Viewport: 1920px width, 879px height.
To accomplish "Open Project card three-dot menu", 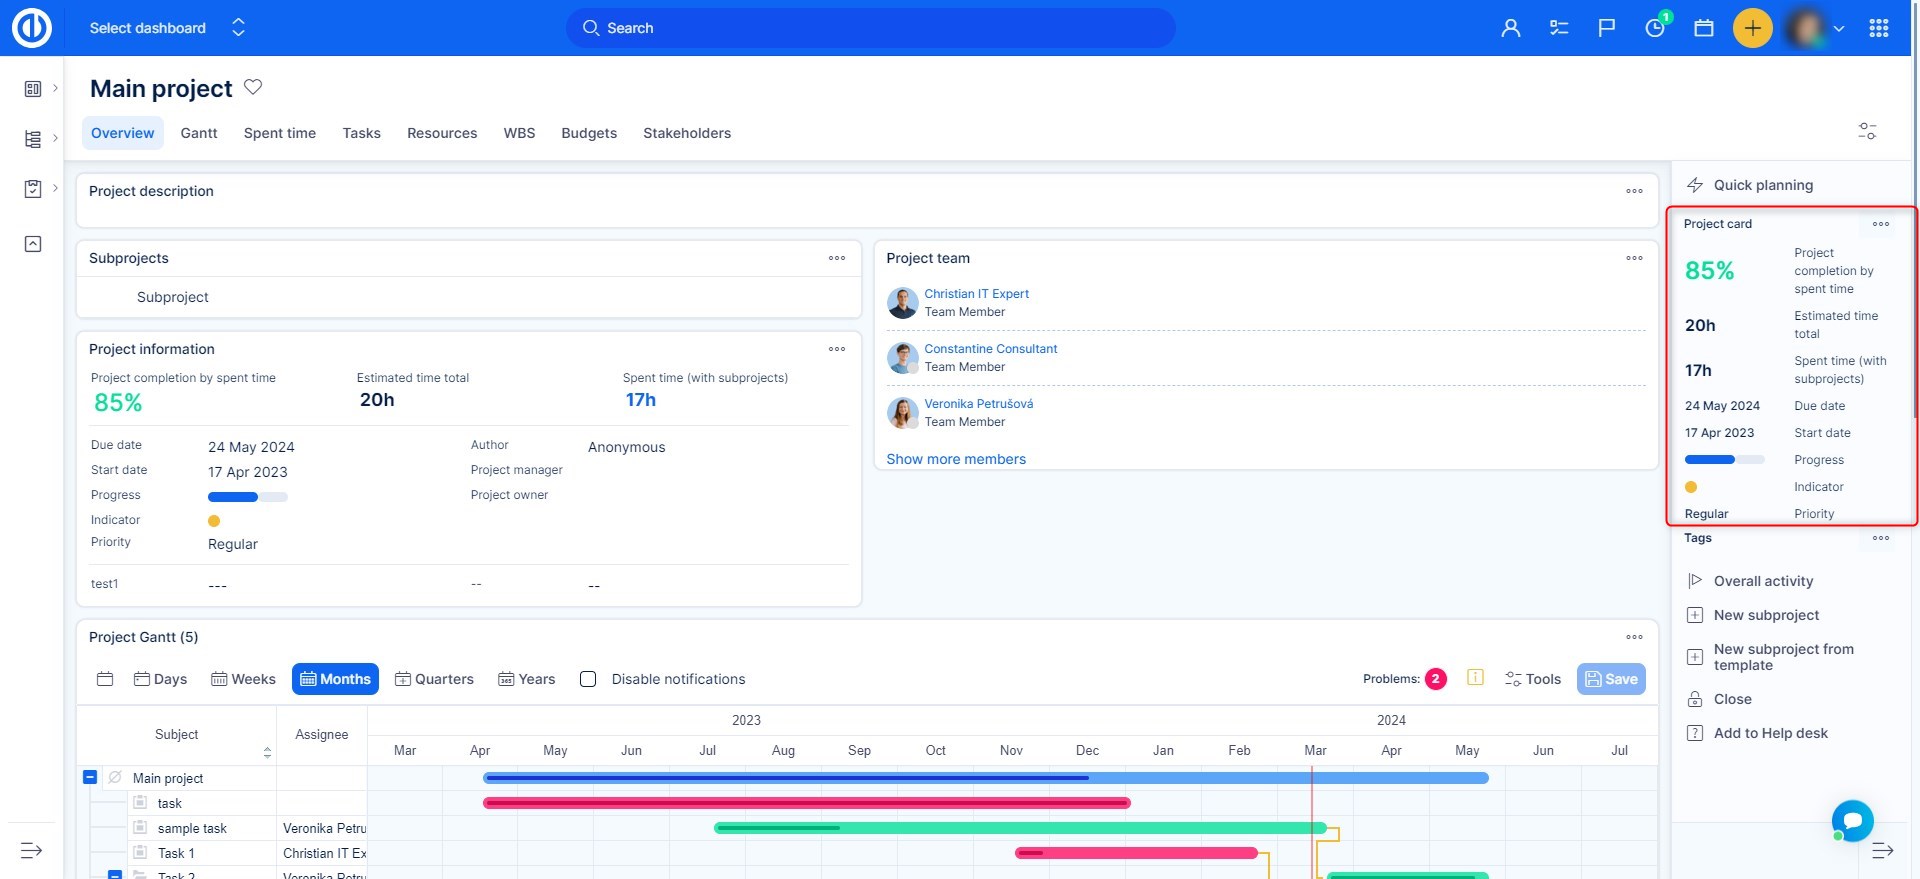I will click(x=1880, y=224).
